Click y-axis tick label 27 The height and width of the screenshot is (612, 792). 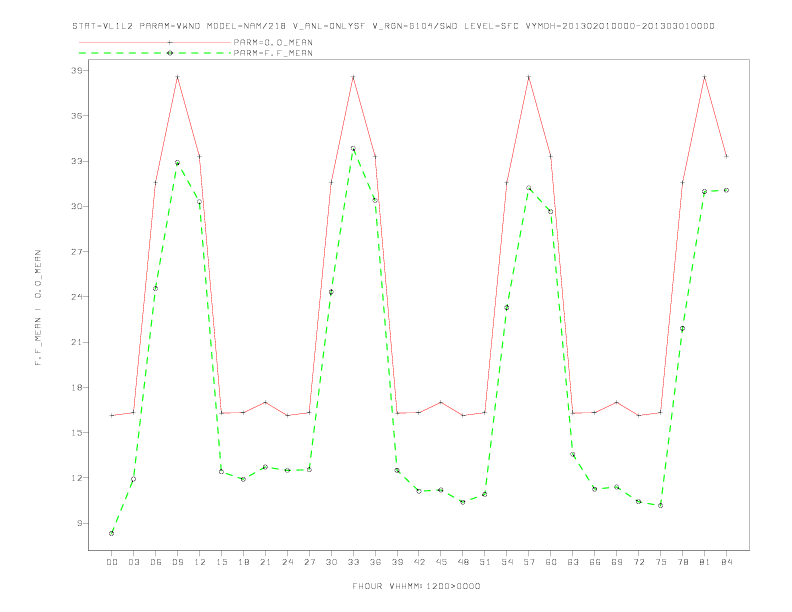pos(77,251)
